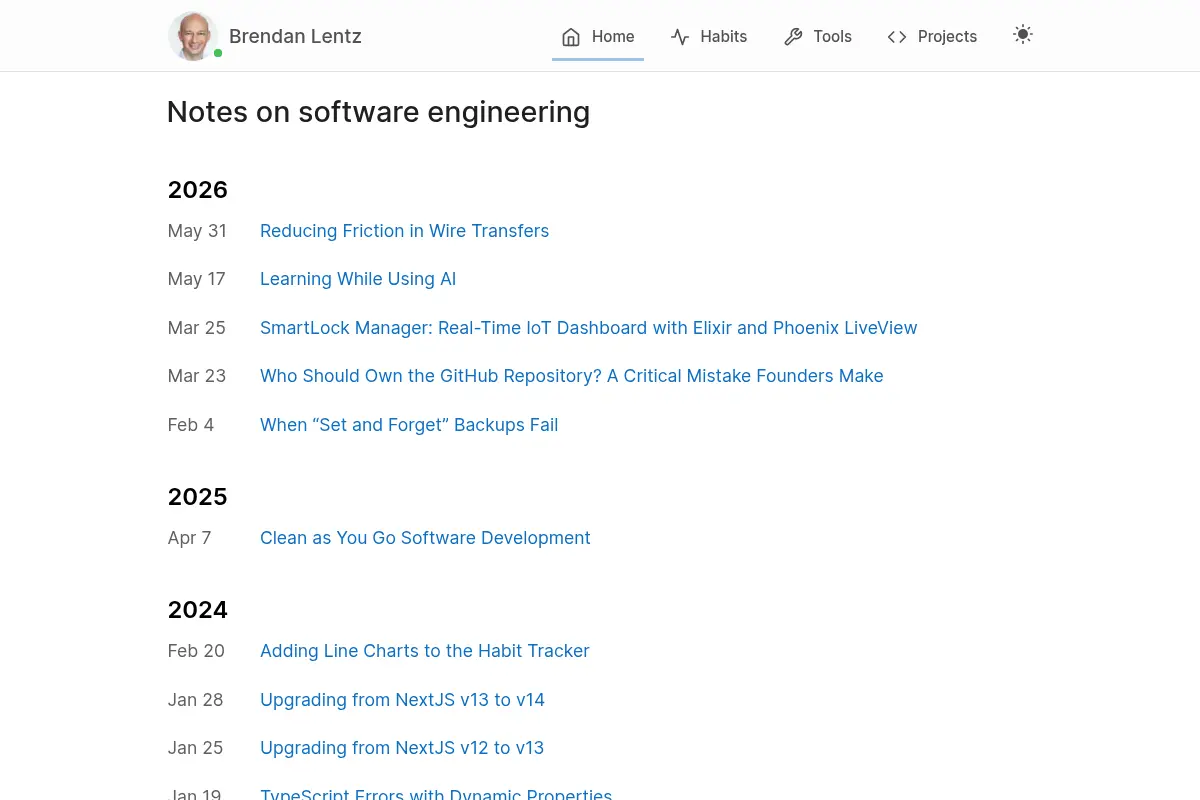Click the house icon in navigation
The height and width of the screenshot is (800, 1200).
click(x=571, y=37)
